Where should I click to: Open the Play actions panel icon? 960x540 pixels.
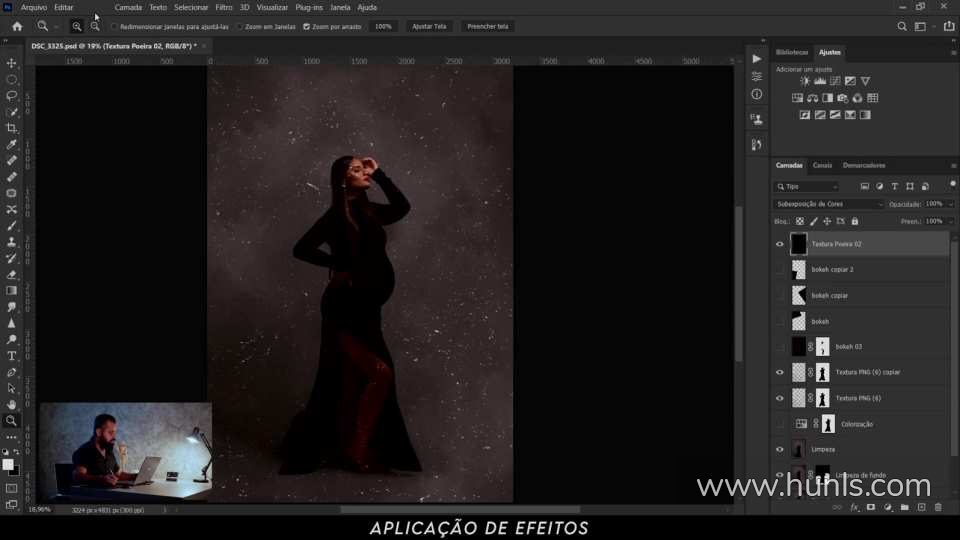756,59
